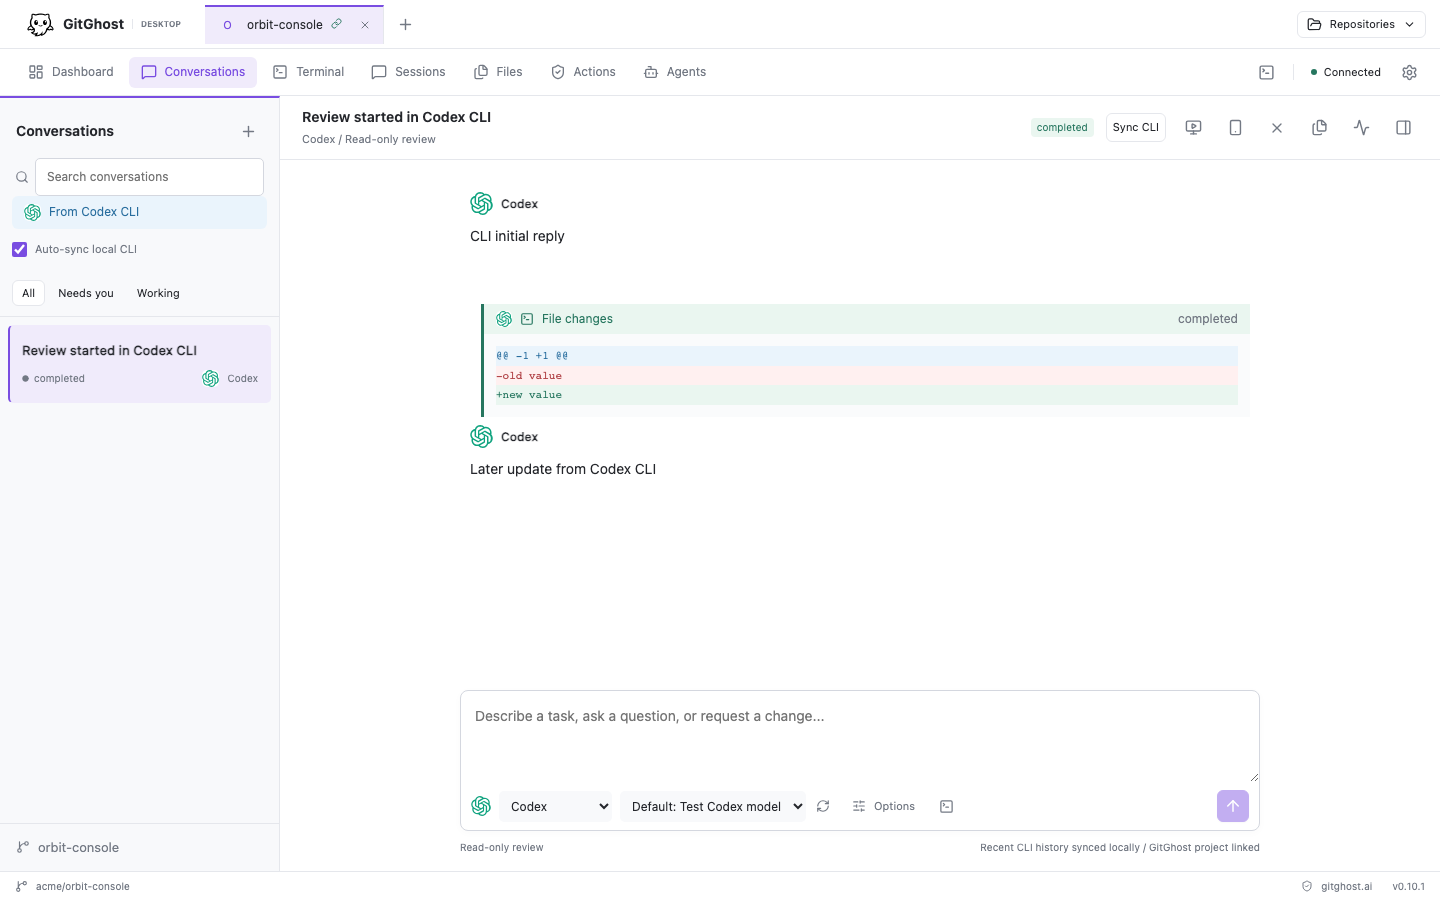Toggle the Auto-sync local CLI checkbox

click(x=20, y=249)
